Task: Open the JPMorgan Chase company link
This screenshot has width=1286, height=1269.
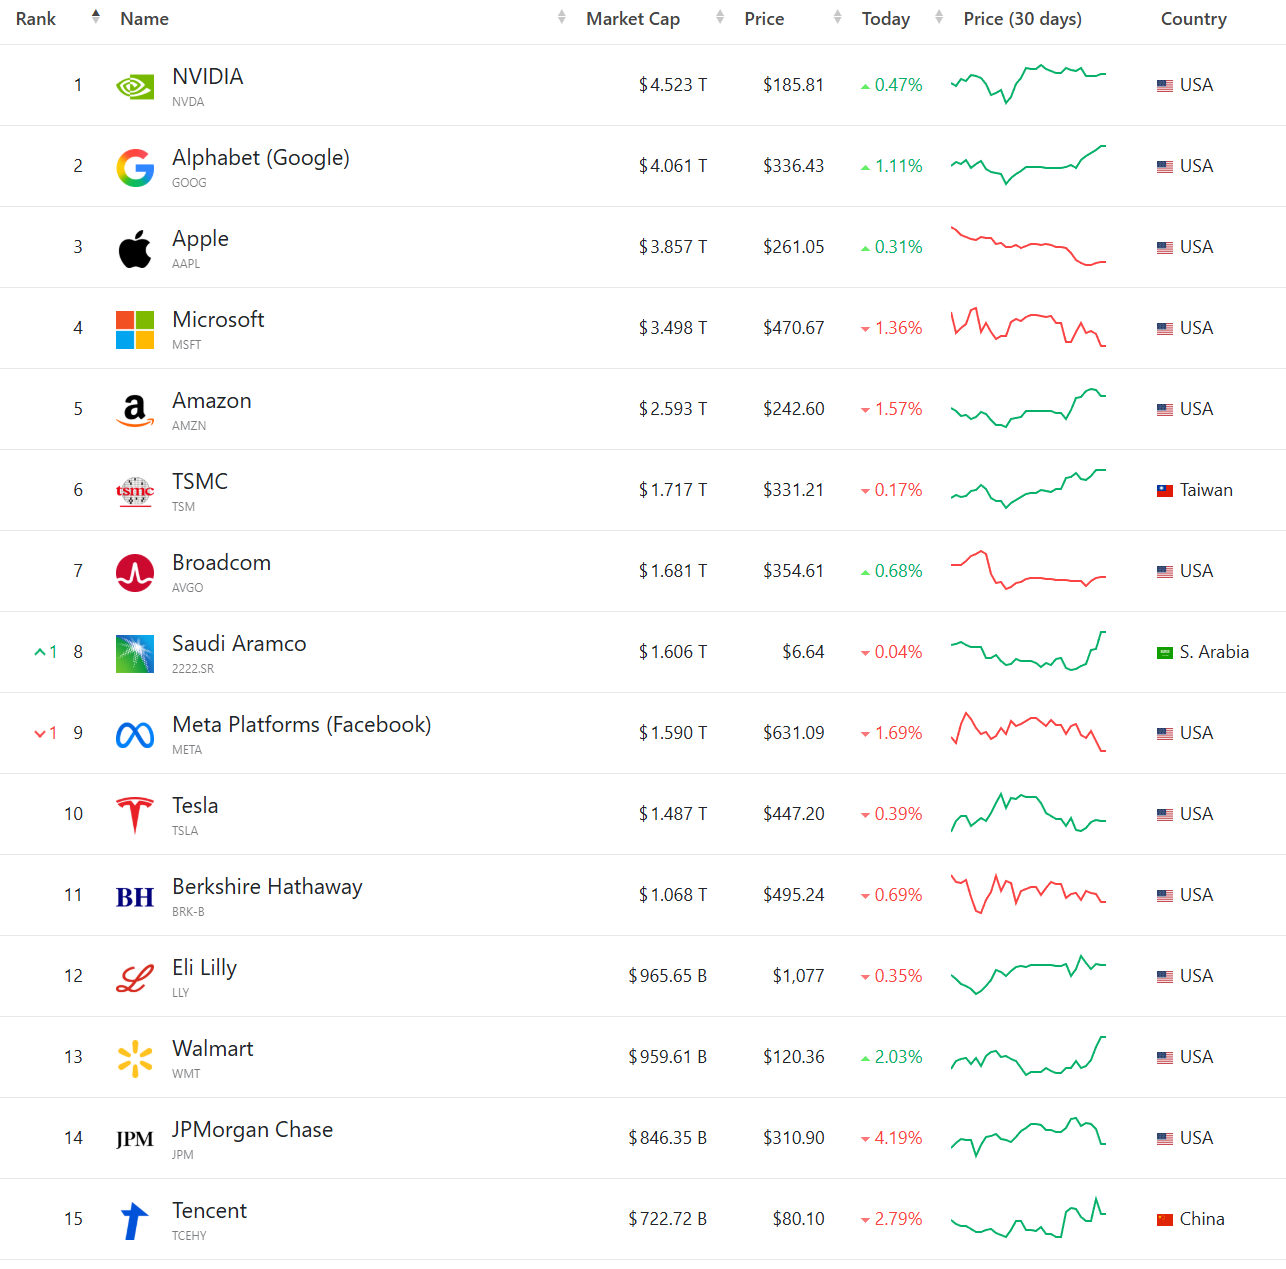Action: pos(252,1130)
